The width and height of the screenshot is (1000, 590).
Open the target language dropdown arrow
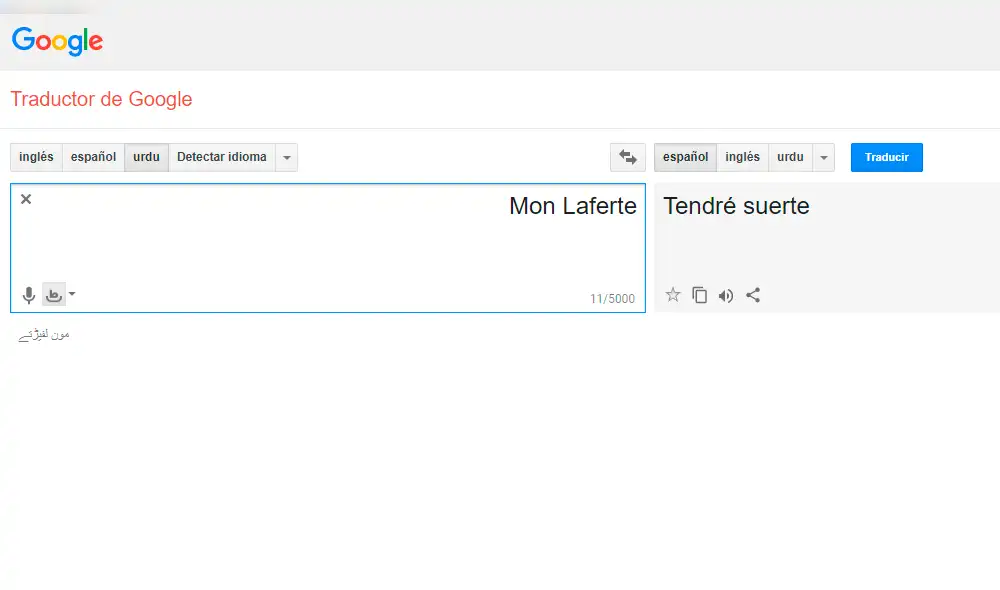(823, 157)
